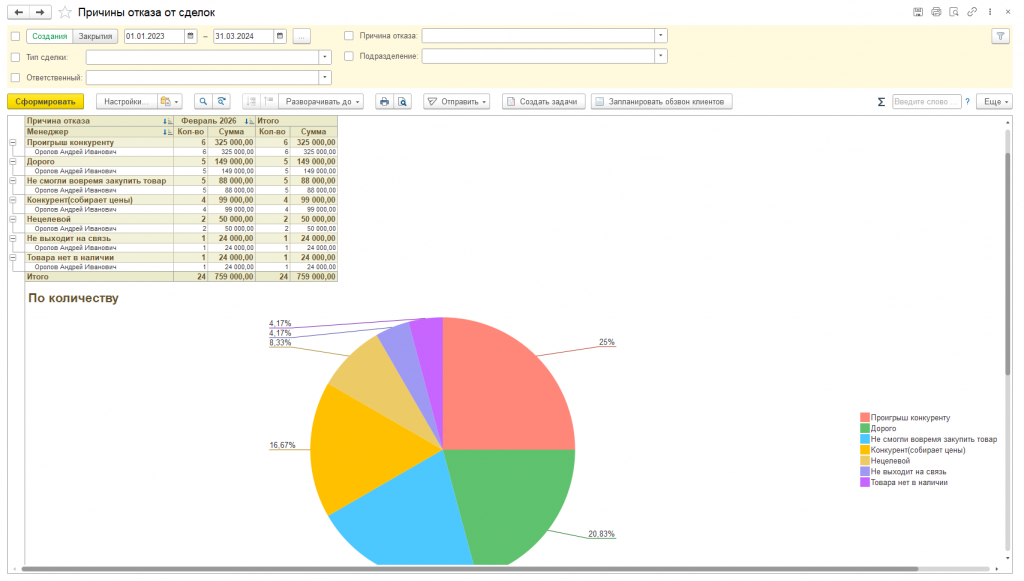The width and height of the screenshot is (1024, 581).
Task: Switch date mode to Закрытия
Action: pos(95,37)
